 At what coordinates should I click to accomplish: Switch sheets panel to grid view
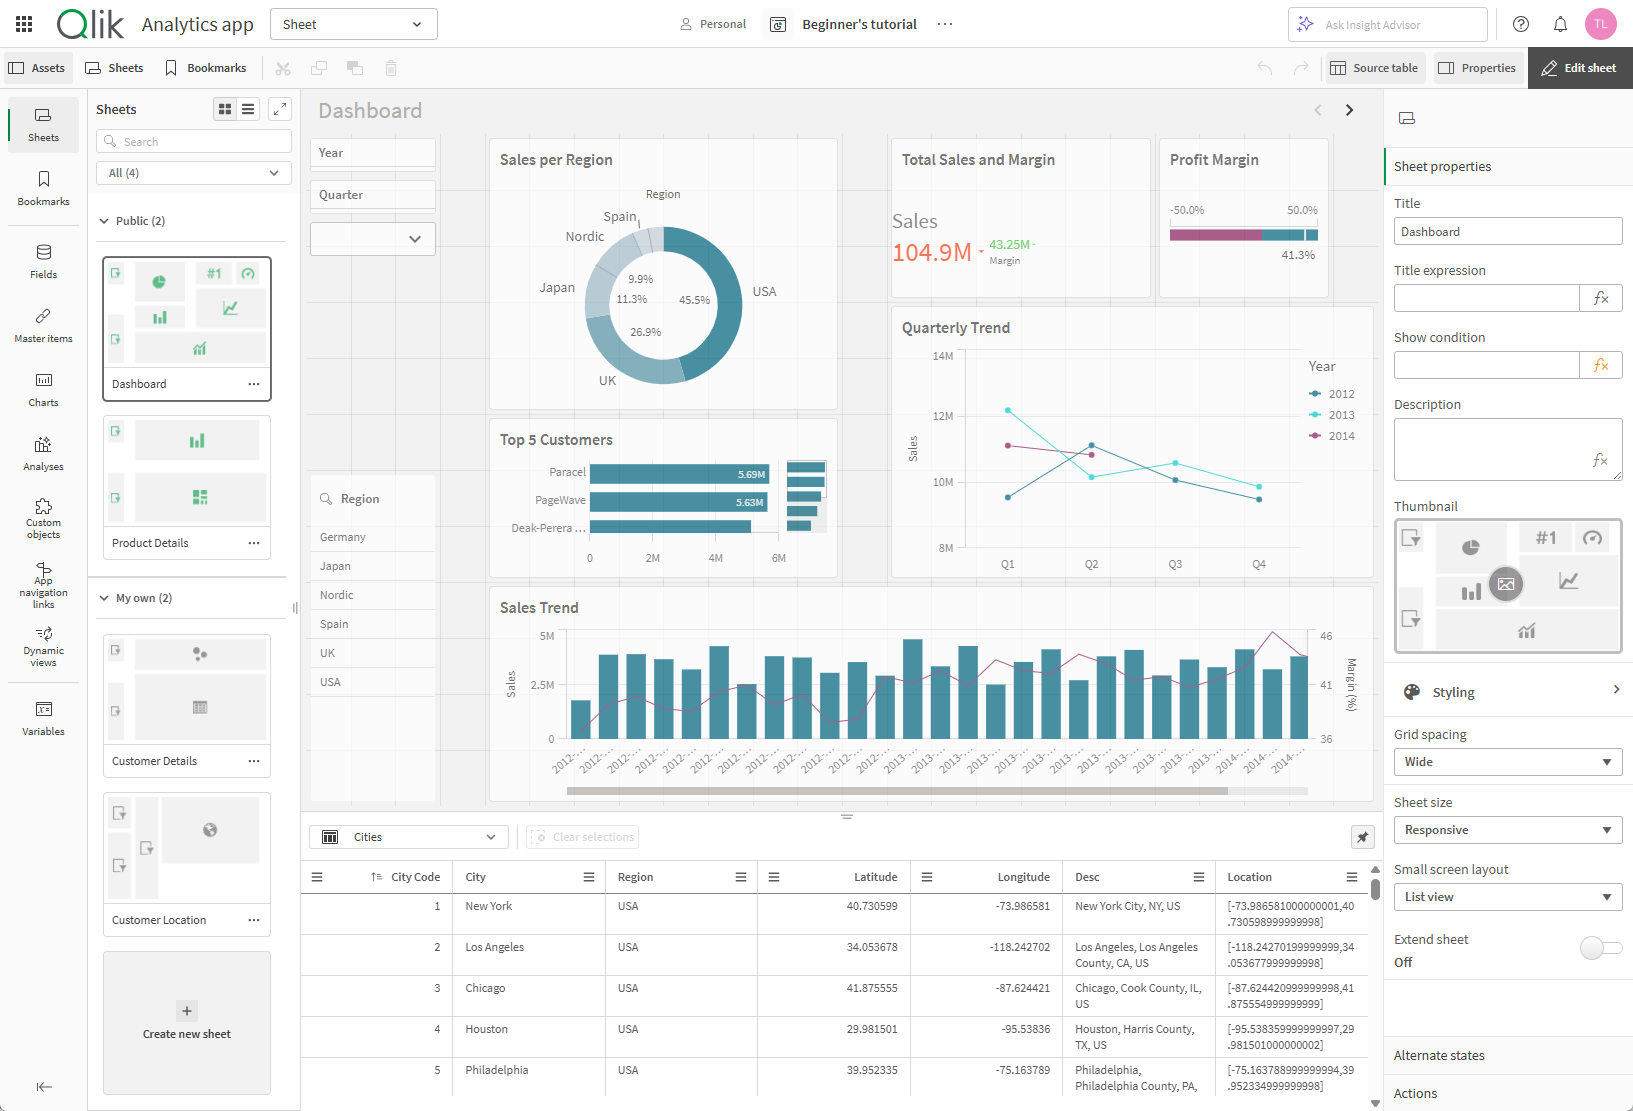(225, 109)
